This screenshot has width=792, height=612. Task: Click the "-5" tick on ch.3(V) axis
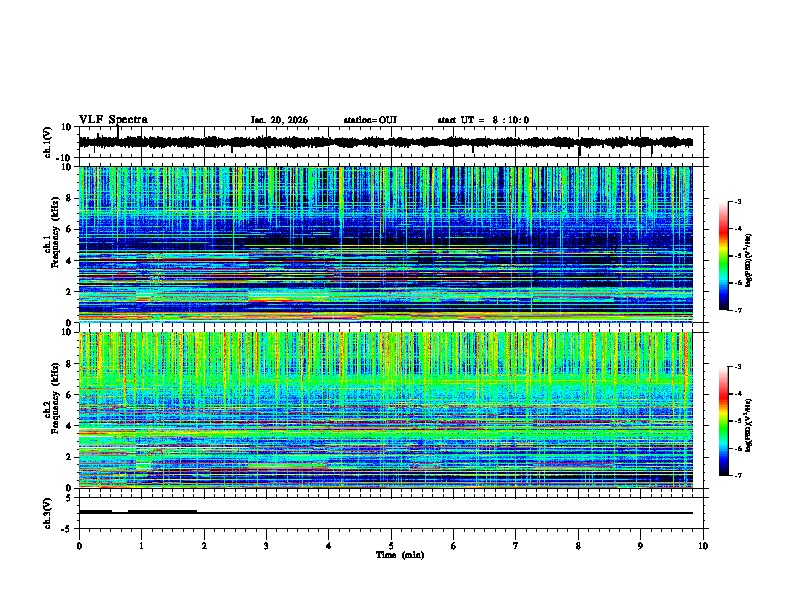67,529
